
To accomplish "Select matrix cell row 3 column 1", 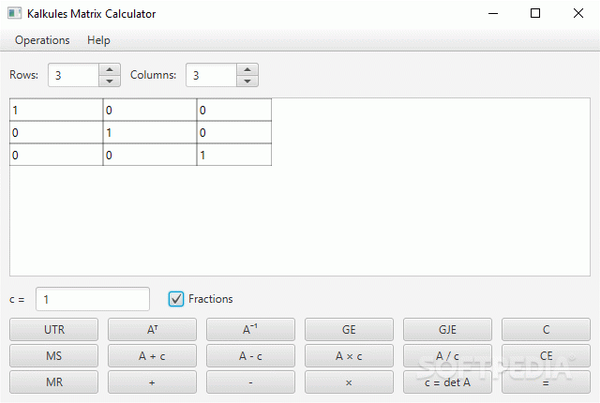I will point(56,155).
